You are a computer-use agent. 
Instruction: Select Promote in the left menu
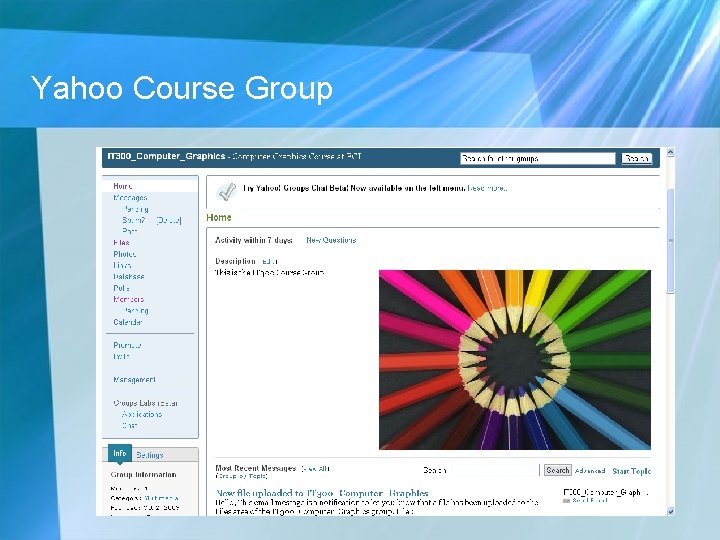127,345
